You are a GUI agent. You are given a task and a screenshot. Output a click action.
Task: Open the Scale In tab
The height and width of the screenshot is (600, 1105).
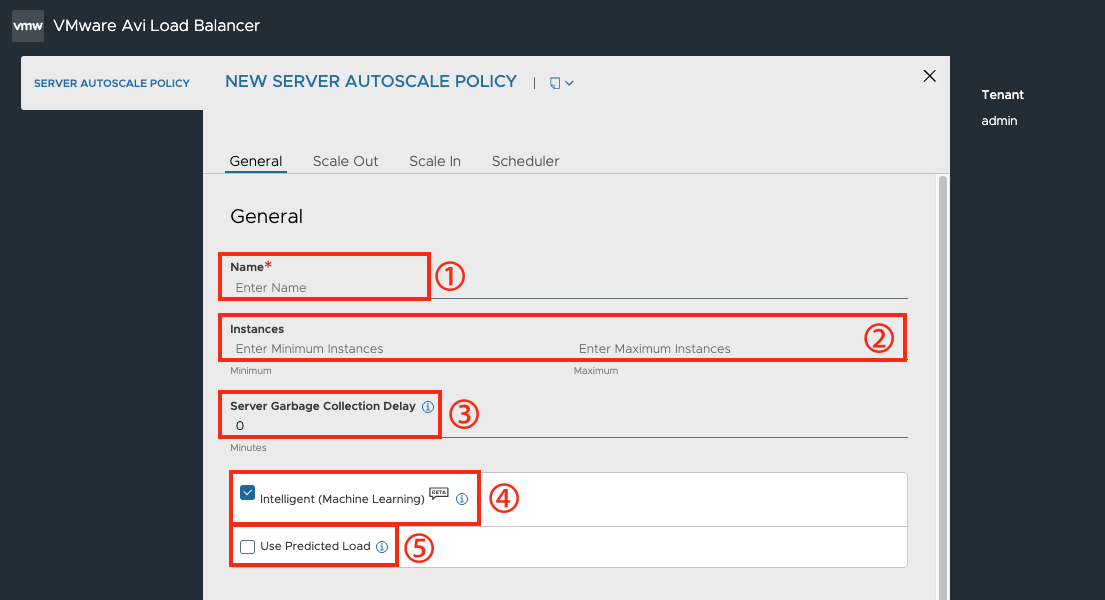tap(435, 161)
